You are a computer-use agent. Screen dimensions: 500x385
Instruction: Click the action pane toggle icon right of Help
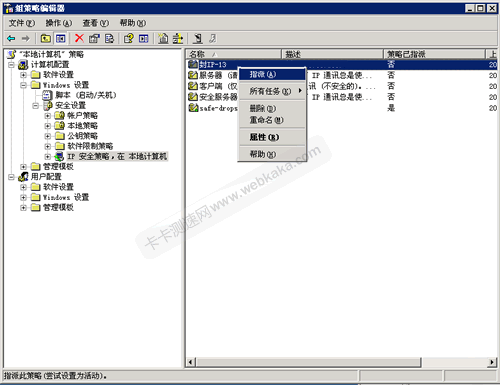tap(144, 39)
